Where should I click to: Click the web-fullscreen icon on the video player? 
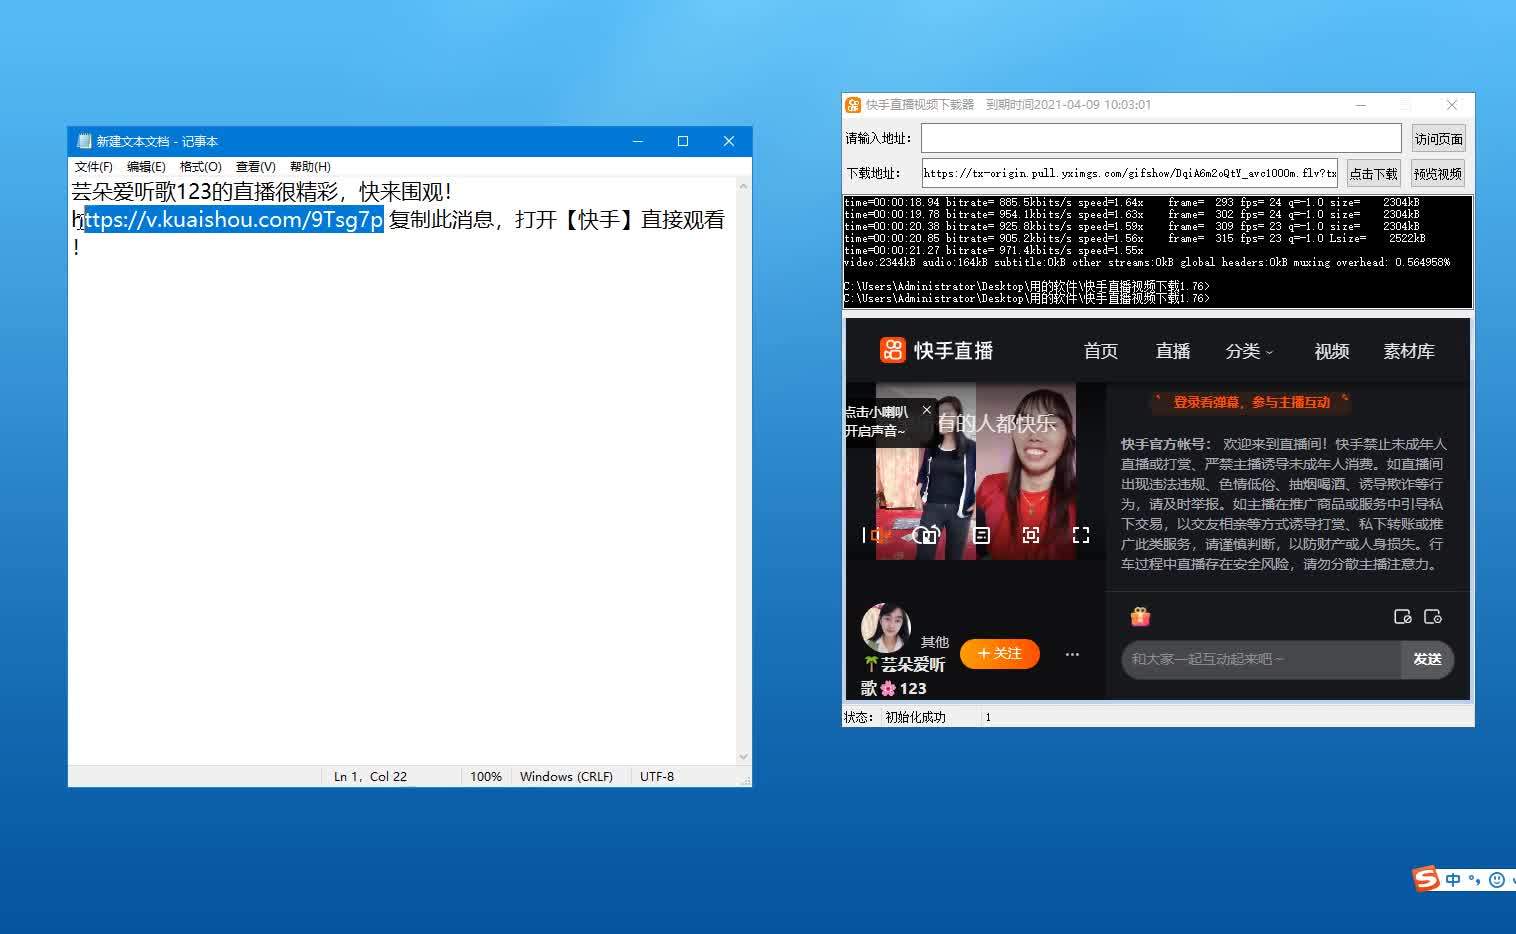1031,535
